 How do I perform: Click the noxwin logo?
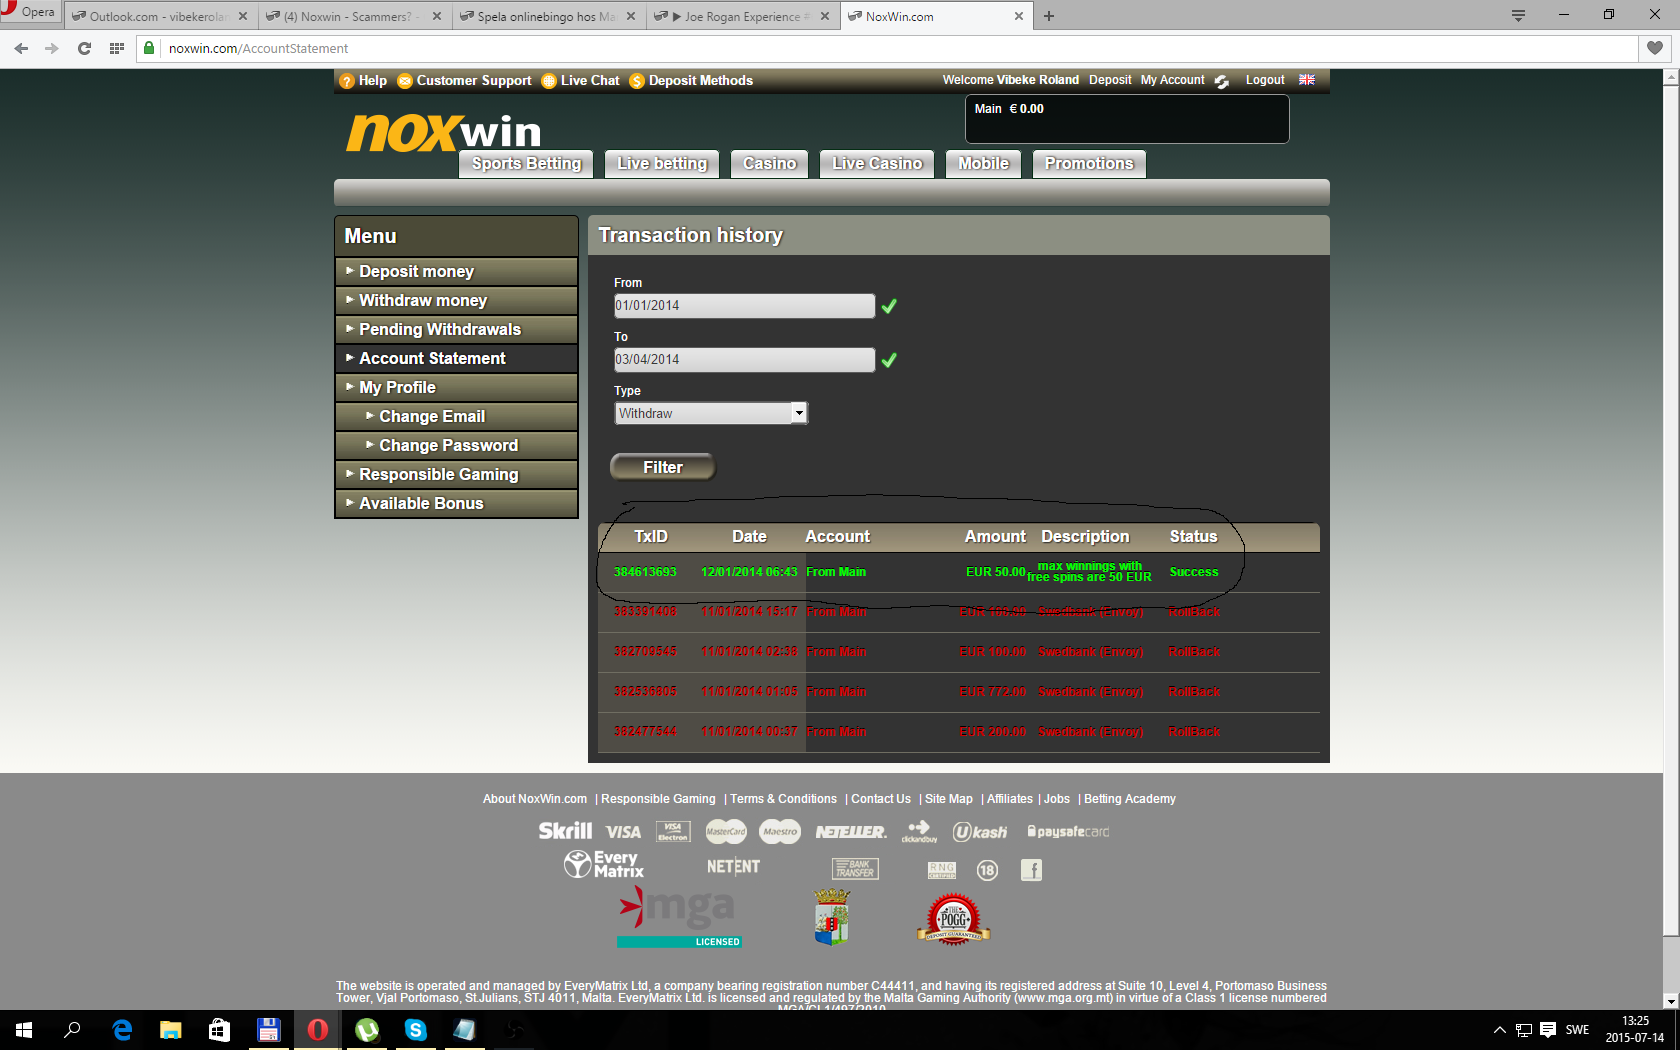click(444, 132)
